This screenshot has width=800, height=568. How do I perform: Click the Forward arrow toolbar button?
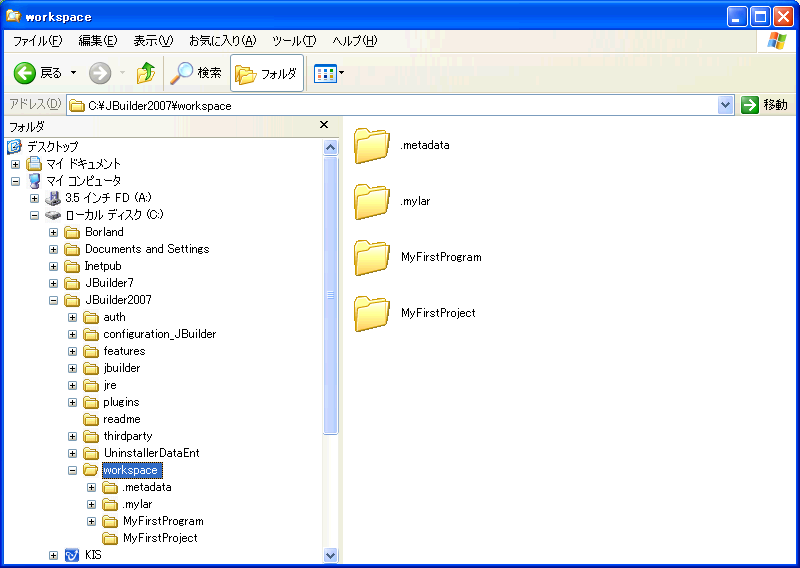(100, 73)
